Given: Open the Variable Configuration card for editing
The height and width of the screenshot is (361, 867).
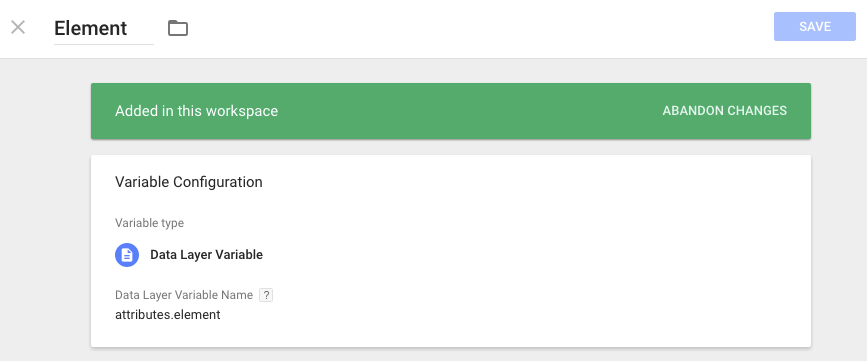Looking at the screenshot, I should [x=451, y=251].
